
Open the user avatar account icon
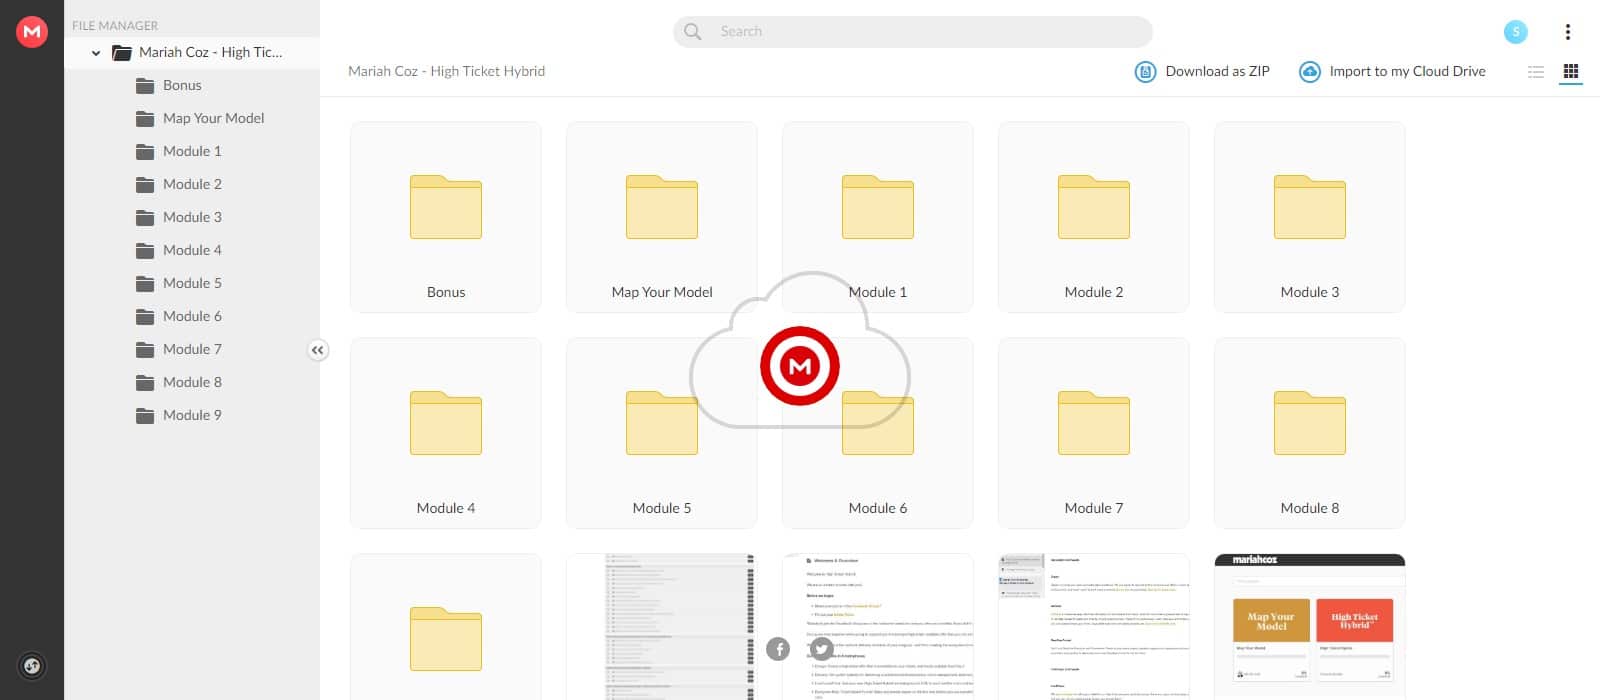click(1515, 32)
